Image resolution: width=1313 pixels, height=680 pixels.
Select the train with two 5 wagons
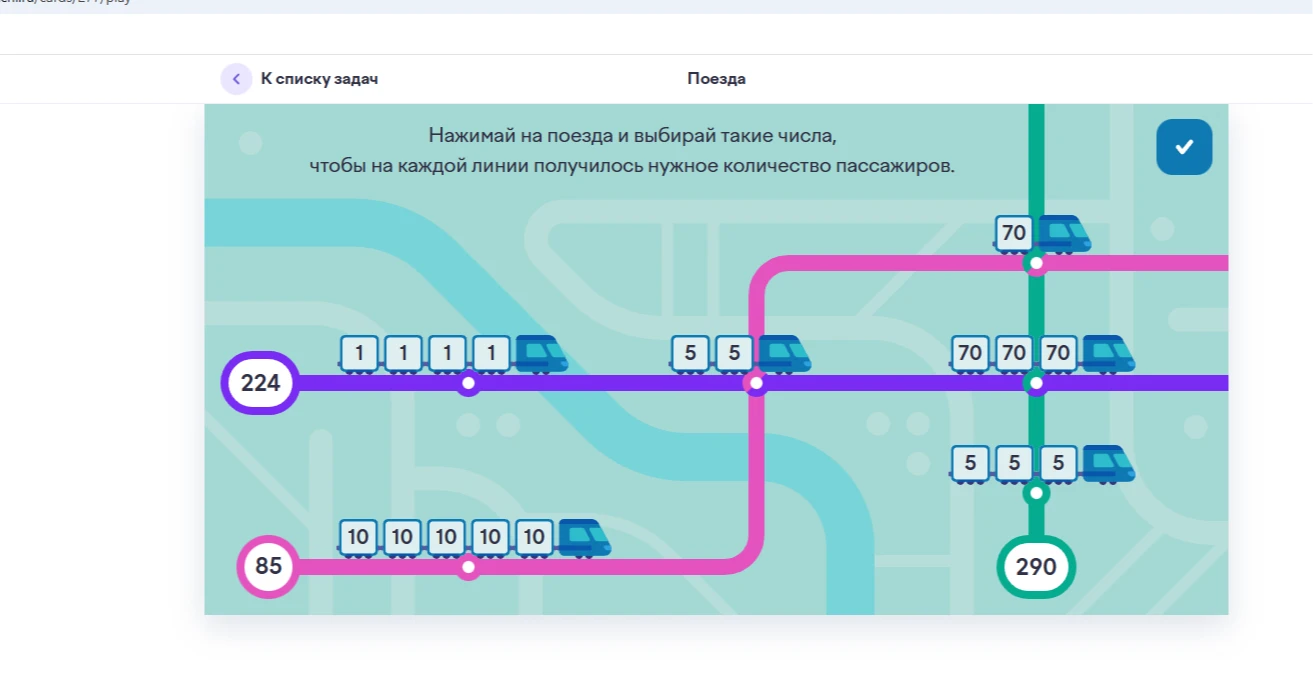[740, 354]
